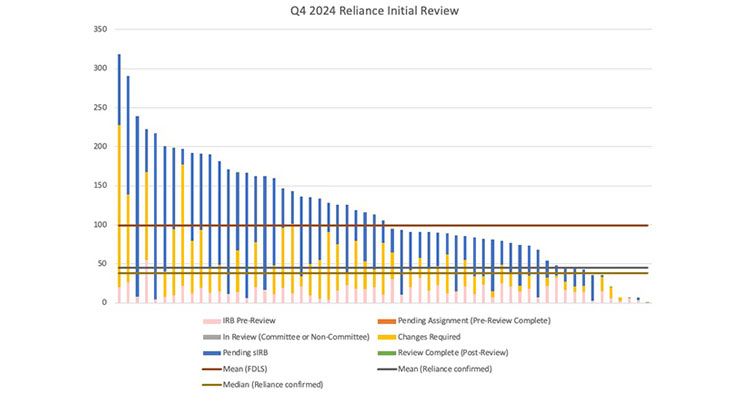
Task: Click the chart title 'Q4 2024 Reliance Initial Review'
Action: pos(373,11)
